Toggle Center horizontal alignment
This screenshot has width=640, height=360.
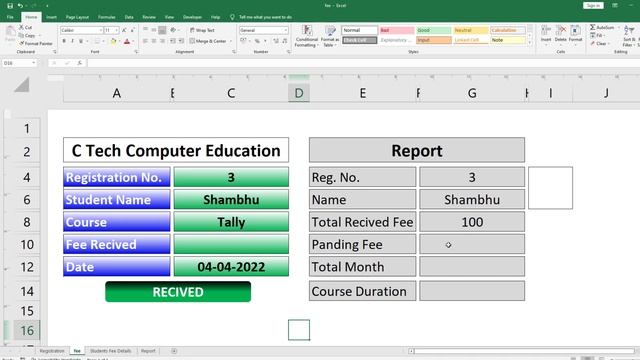coord(154,41)
